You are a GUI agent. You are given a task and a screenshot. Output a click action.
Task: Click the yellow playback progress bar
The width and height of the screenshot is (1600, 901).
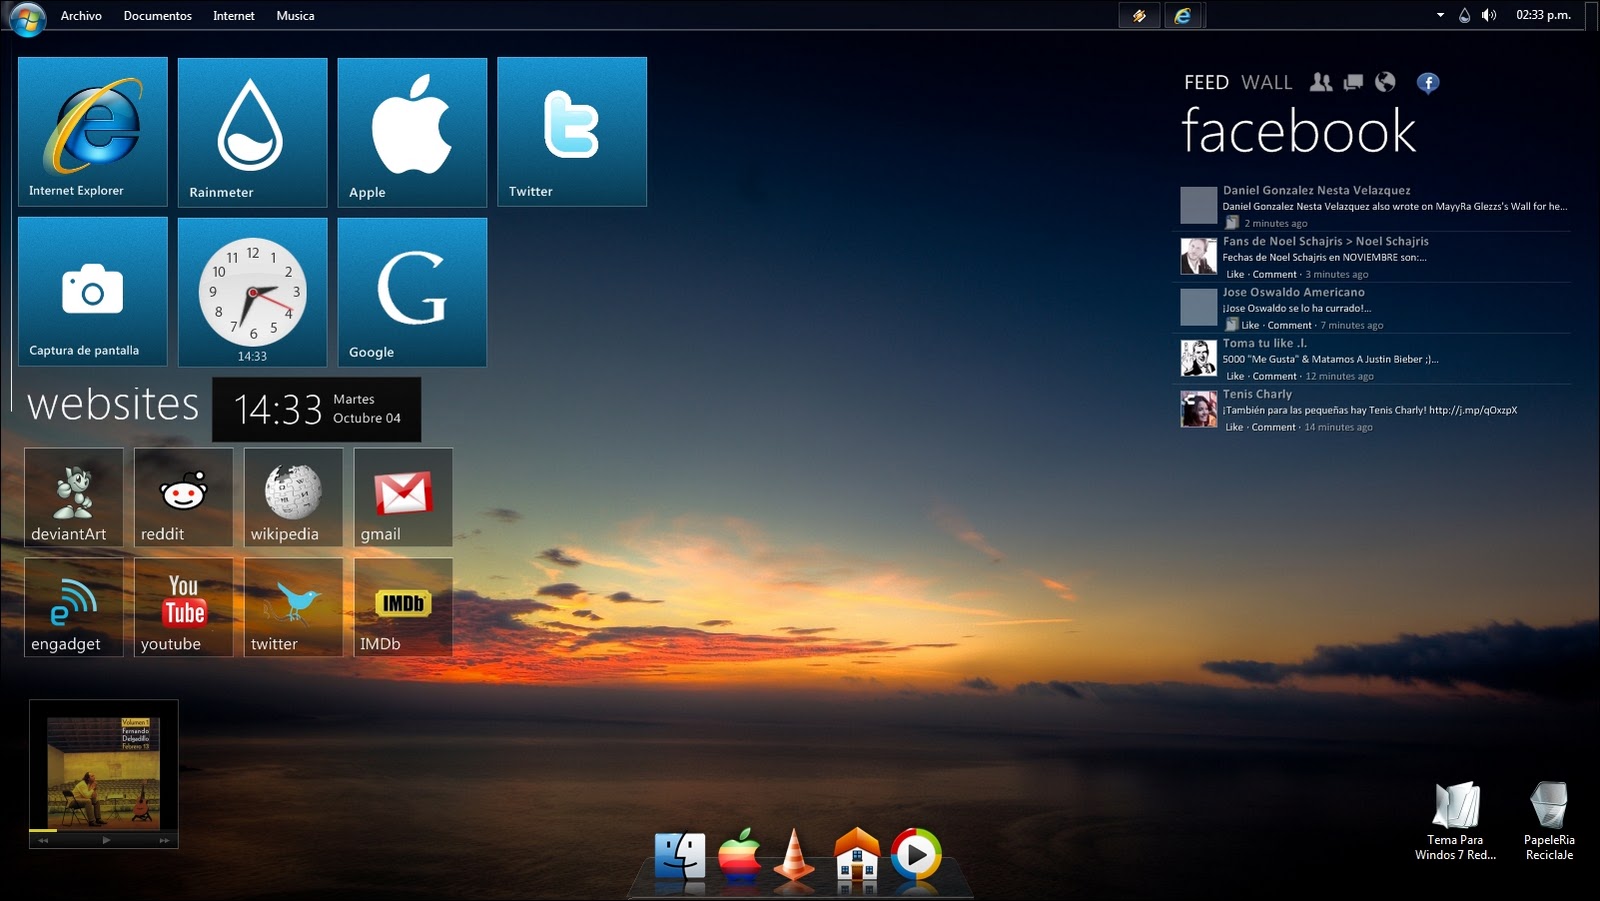pyautogui.click(x=44, y=828)
